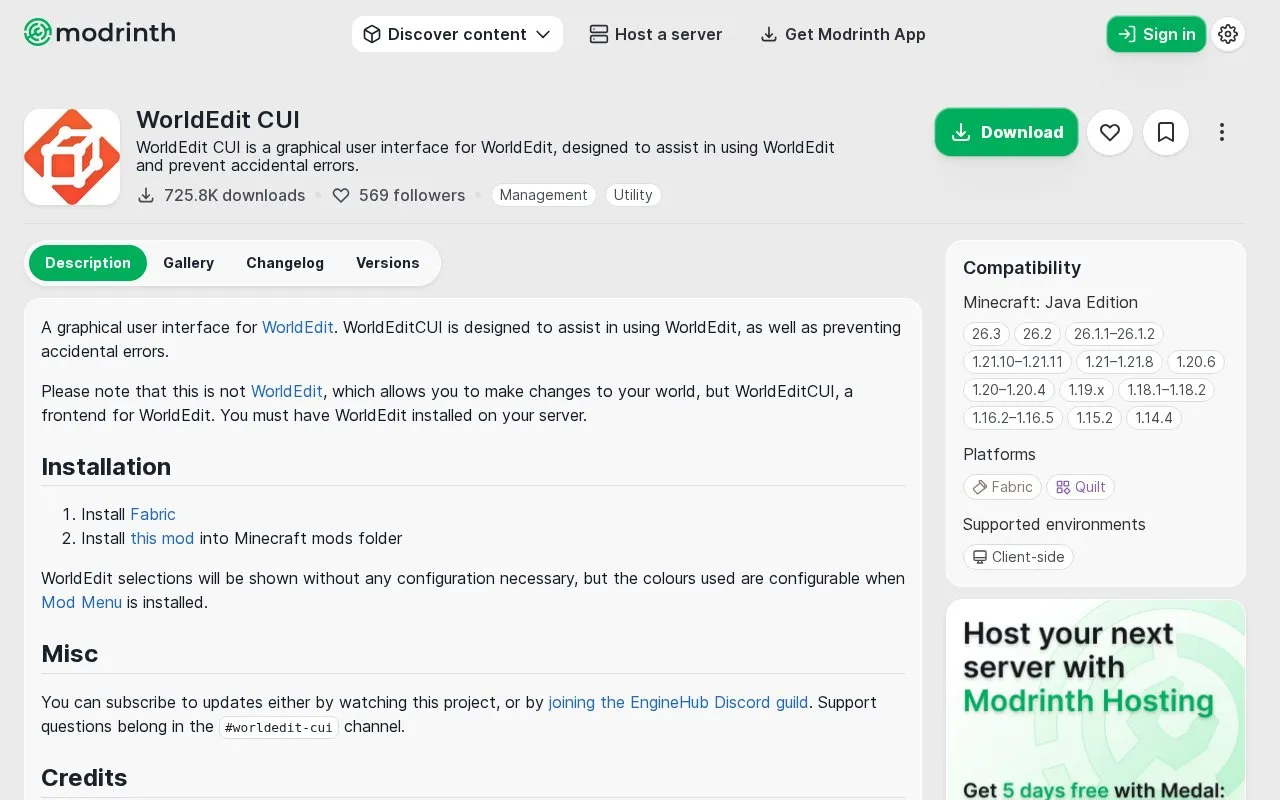Open the Host a server link
The image size is (1280, 800).
point(656,34)
